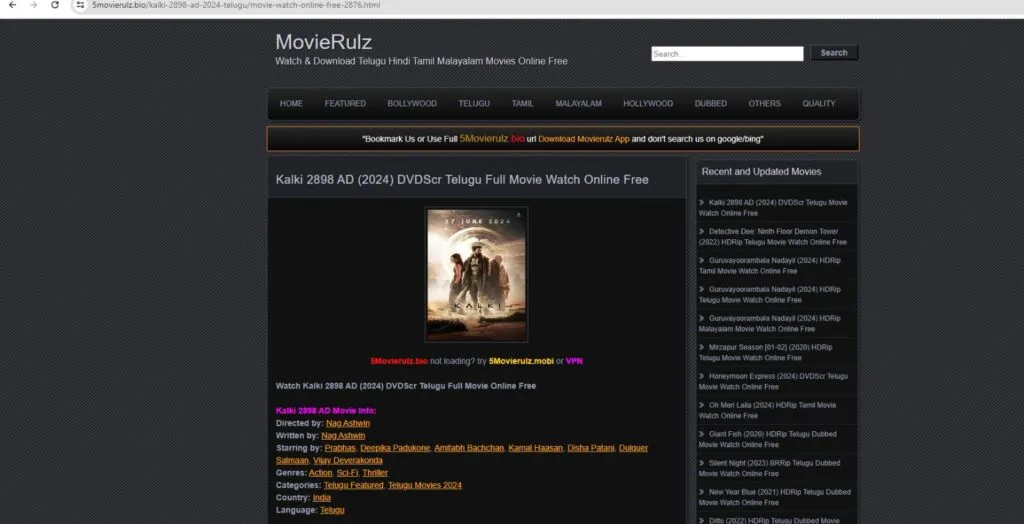1024x524 pixels.
Task: Open the DUBBED menu item
Action: tap(711, 103)
